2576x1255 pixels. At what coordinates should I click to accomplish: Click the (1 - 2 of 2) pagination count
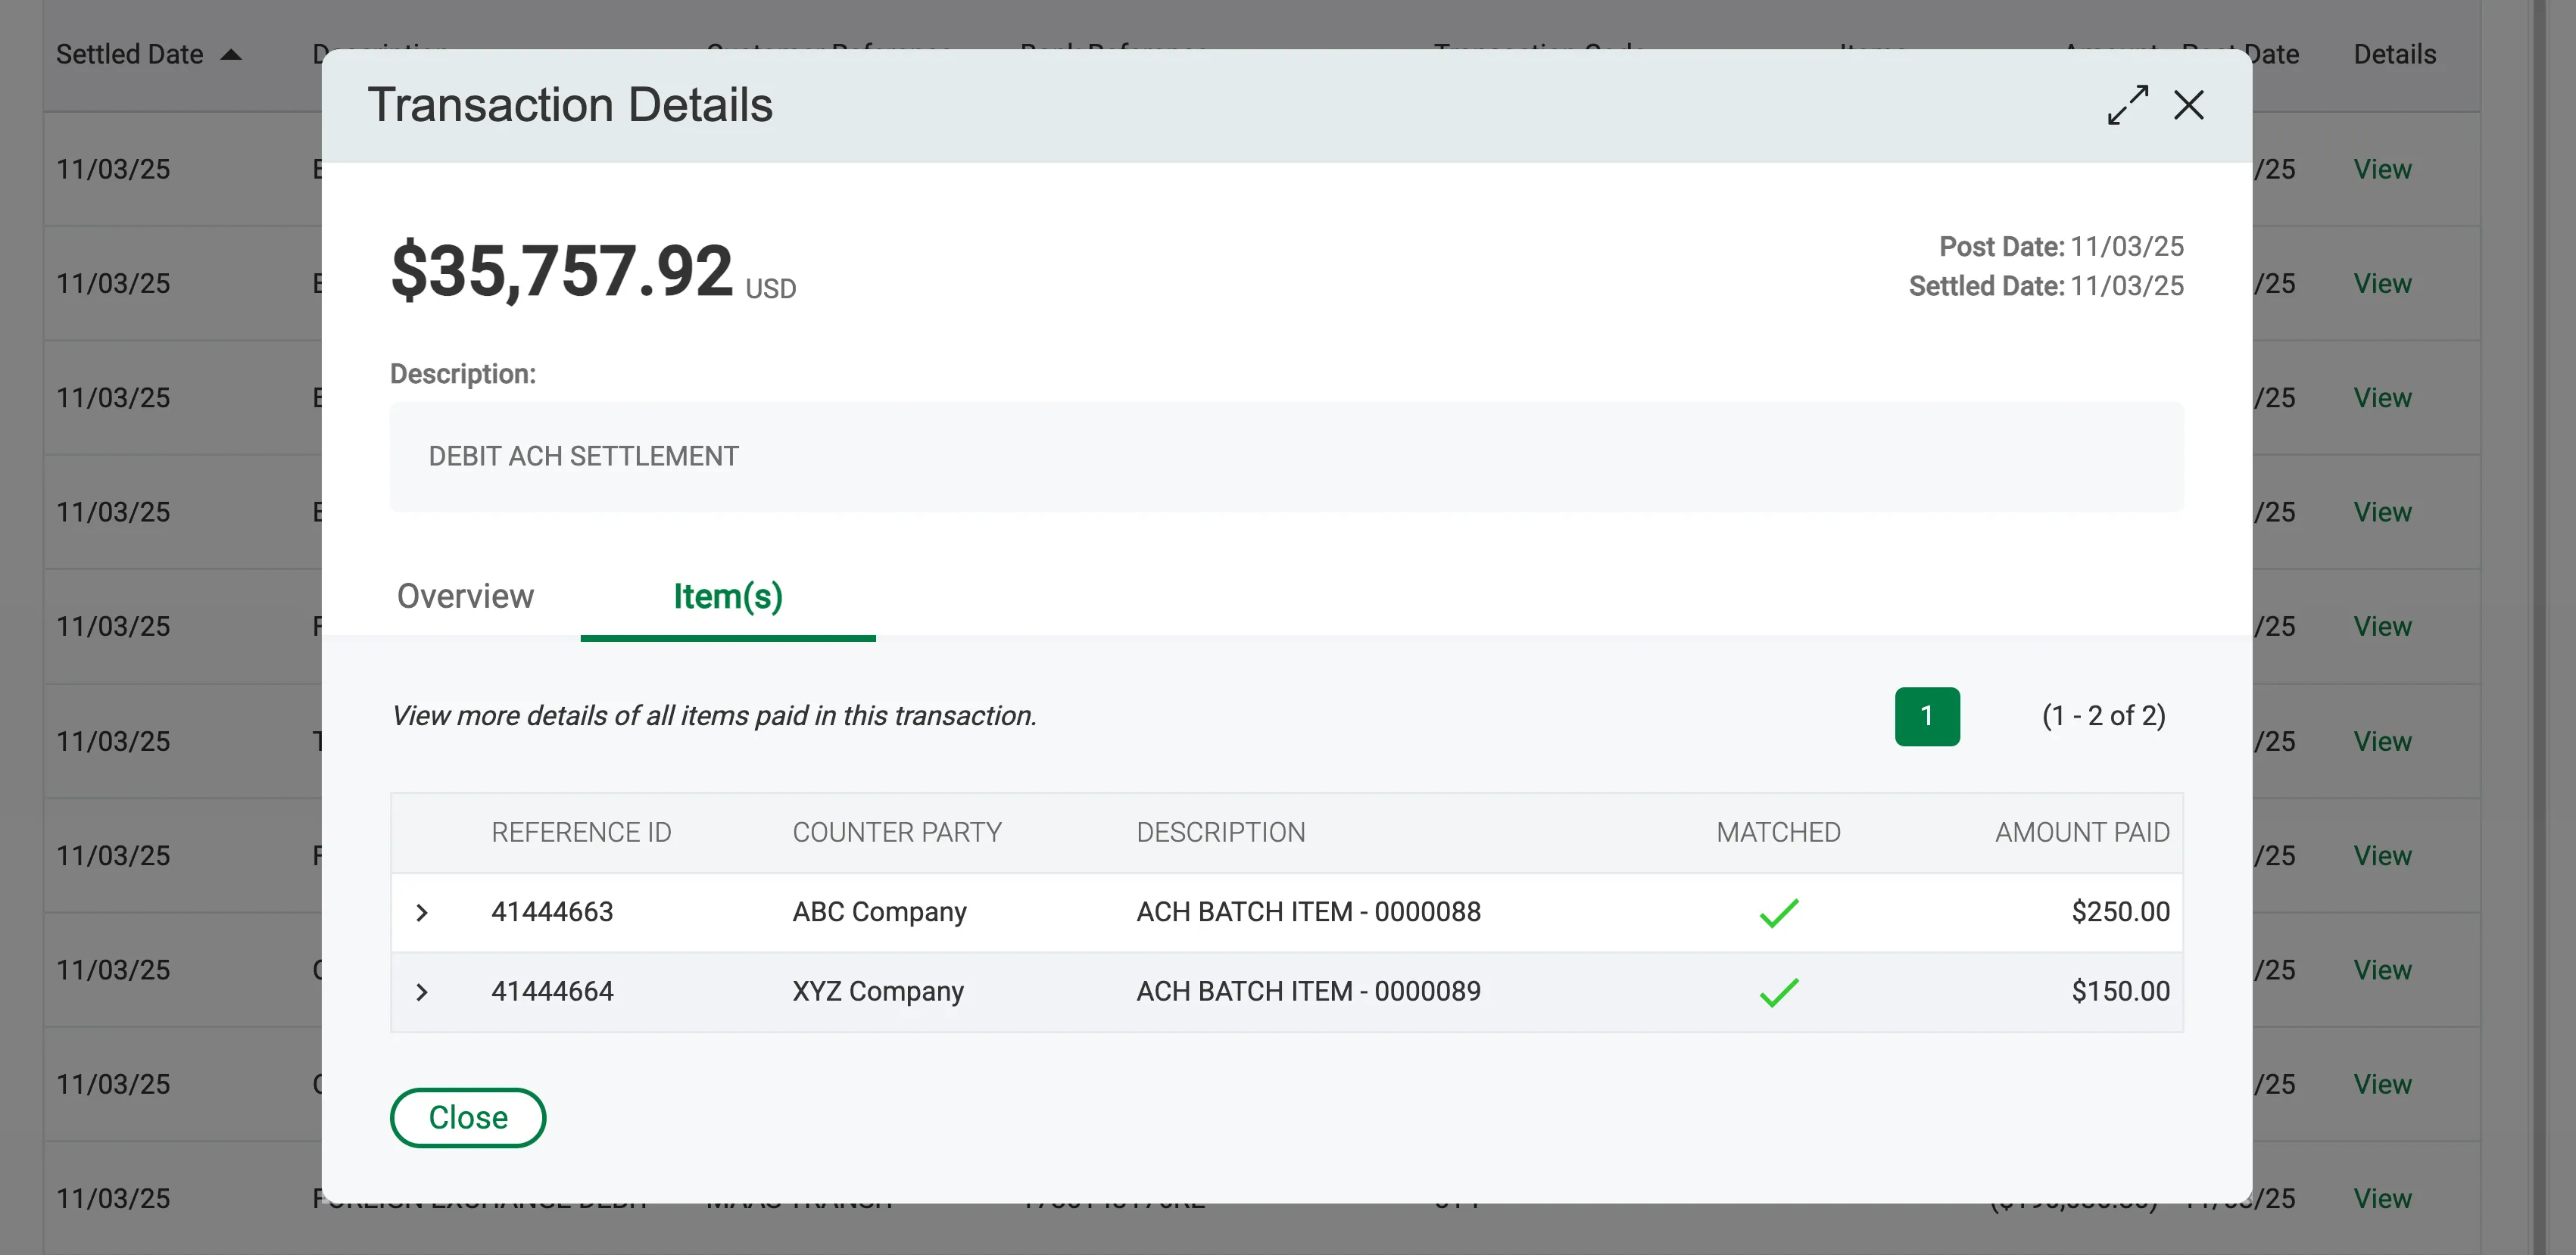click(2103, 716)
